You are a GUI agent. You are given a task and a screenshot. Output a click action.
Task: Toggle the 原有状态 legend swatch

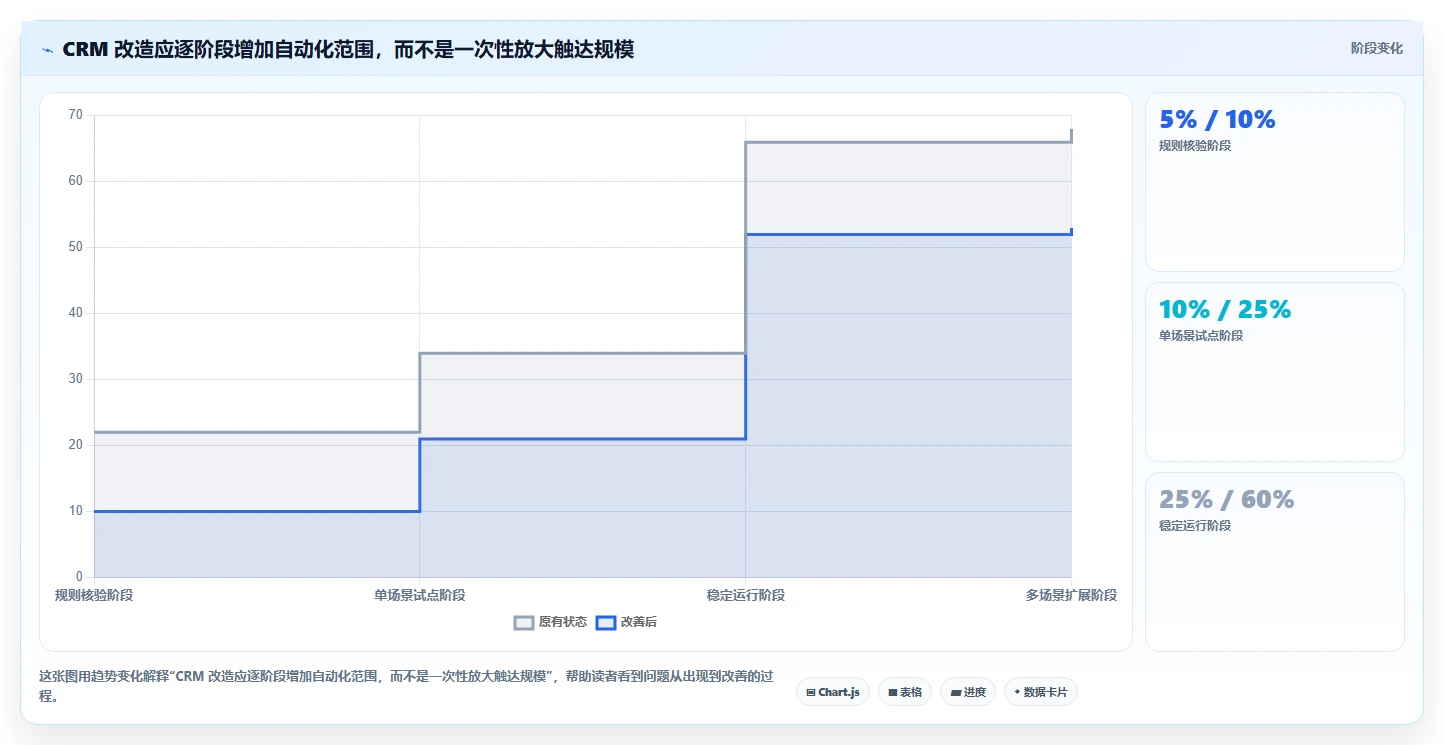(x=524, y=622)
